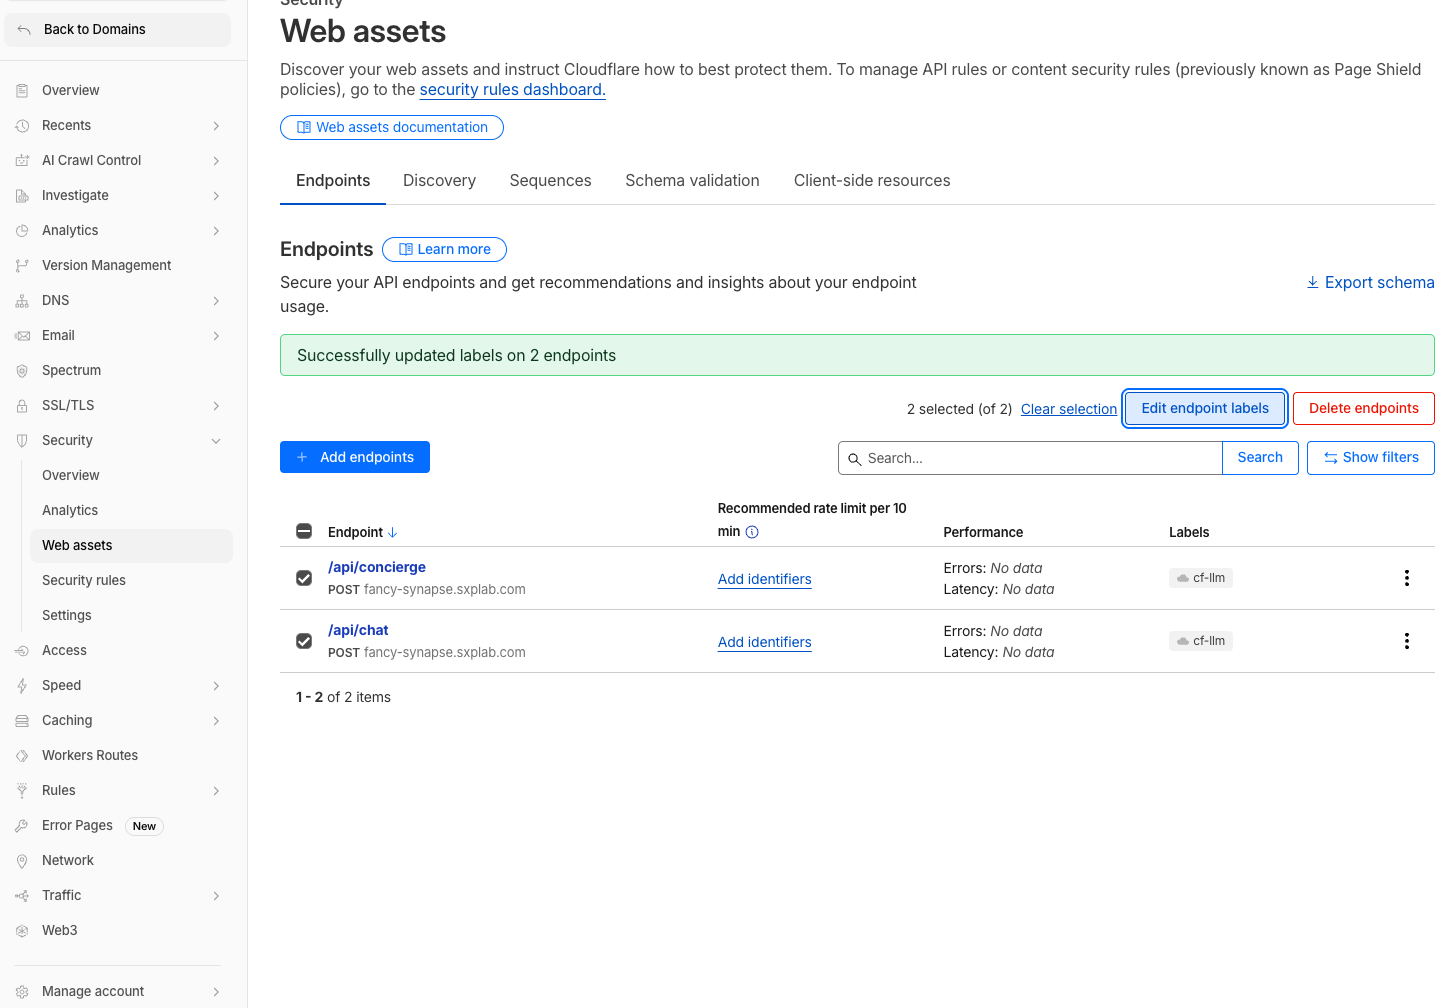Open the /api/concierge endpoint link
Image resolution: width=1445 pixels, height=1008 pixels.
(377, 567)
